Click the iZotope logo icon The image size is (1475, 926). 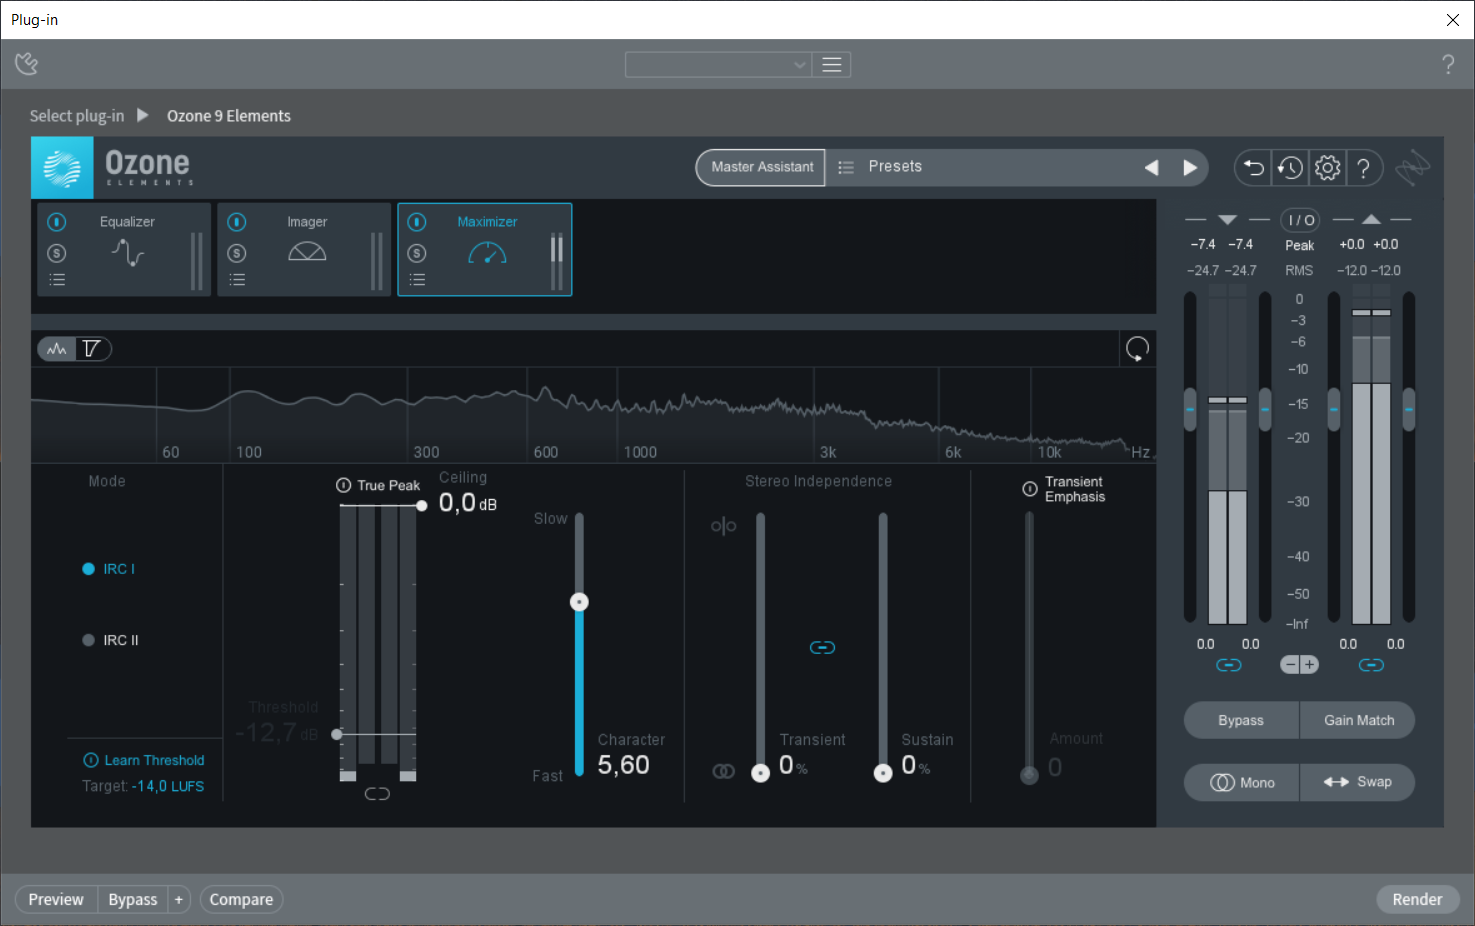1413,168
